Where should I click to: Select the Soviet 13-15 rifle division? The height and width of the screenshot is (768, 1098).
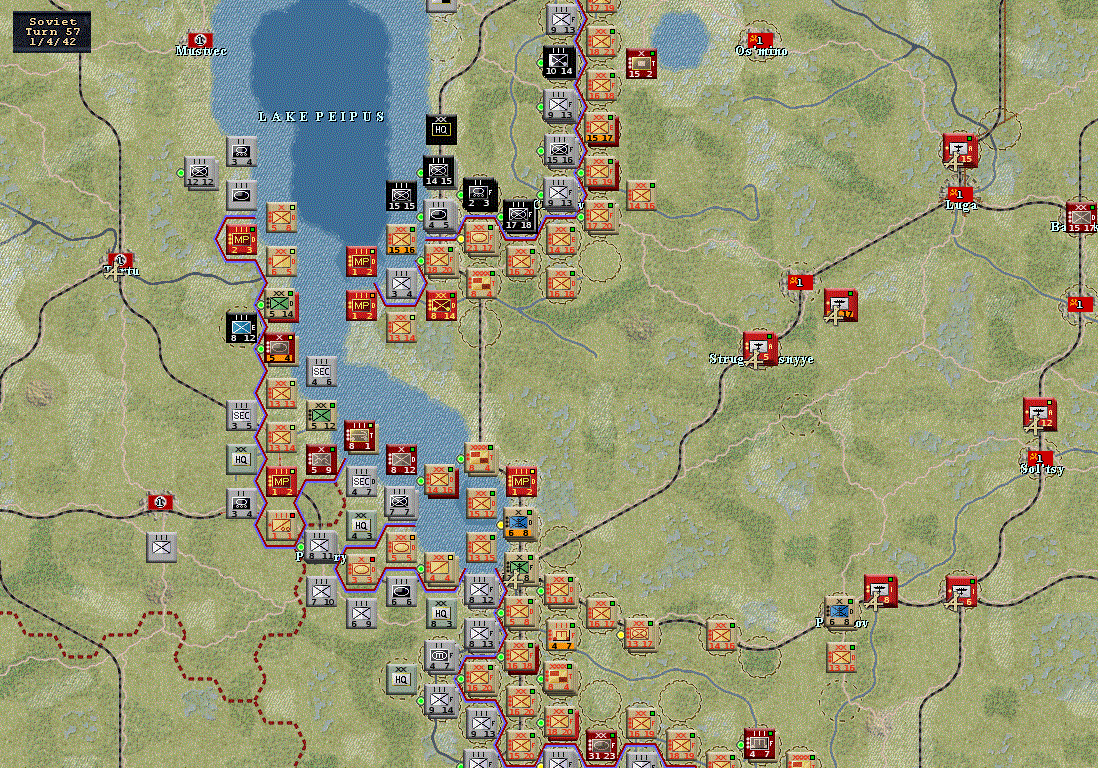coord(481,548)
